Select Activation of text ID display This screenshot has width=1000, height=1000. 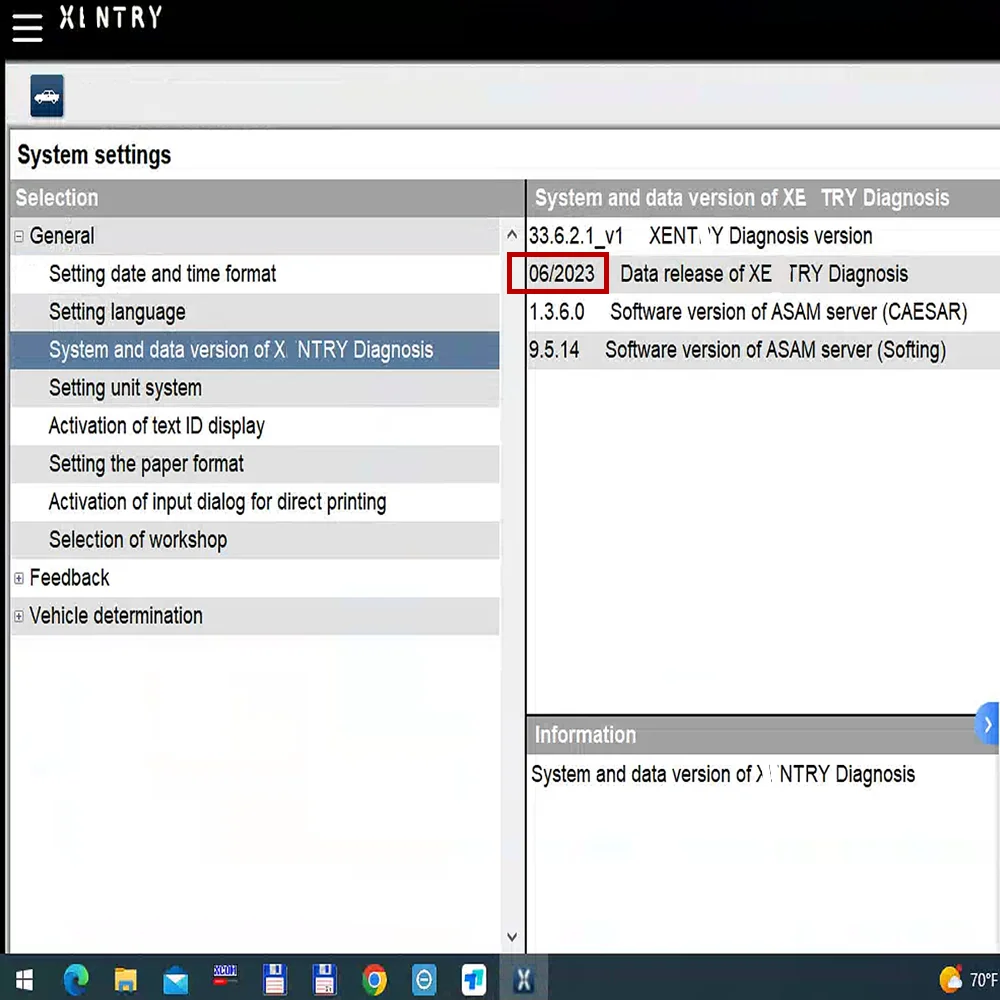pos(255,426)
